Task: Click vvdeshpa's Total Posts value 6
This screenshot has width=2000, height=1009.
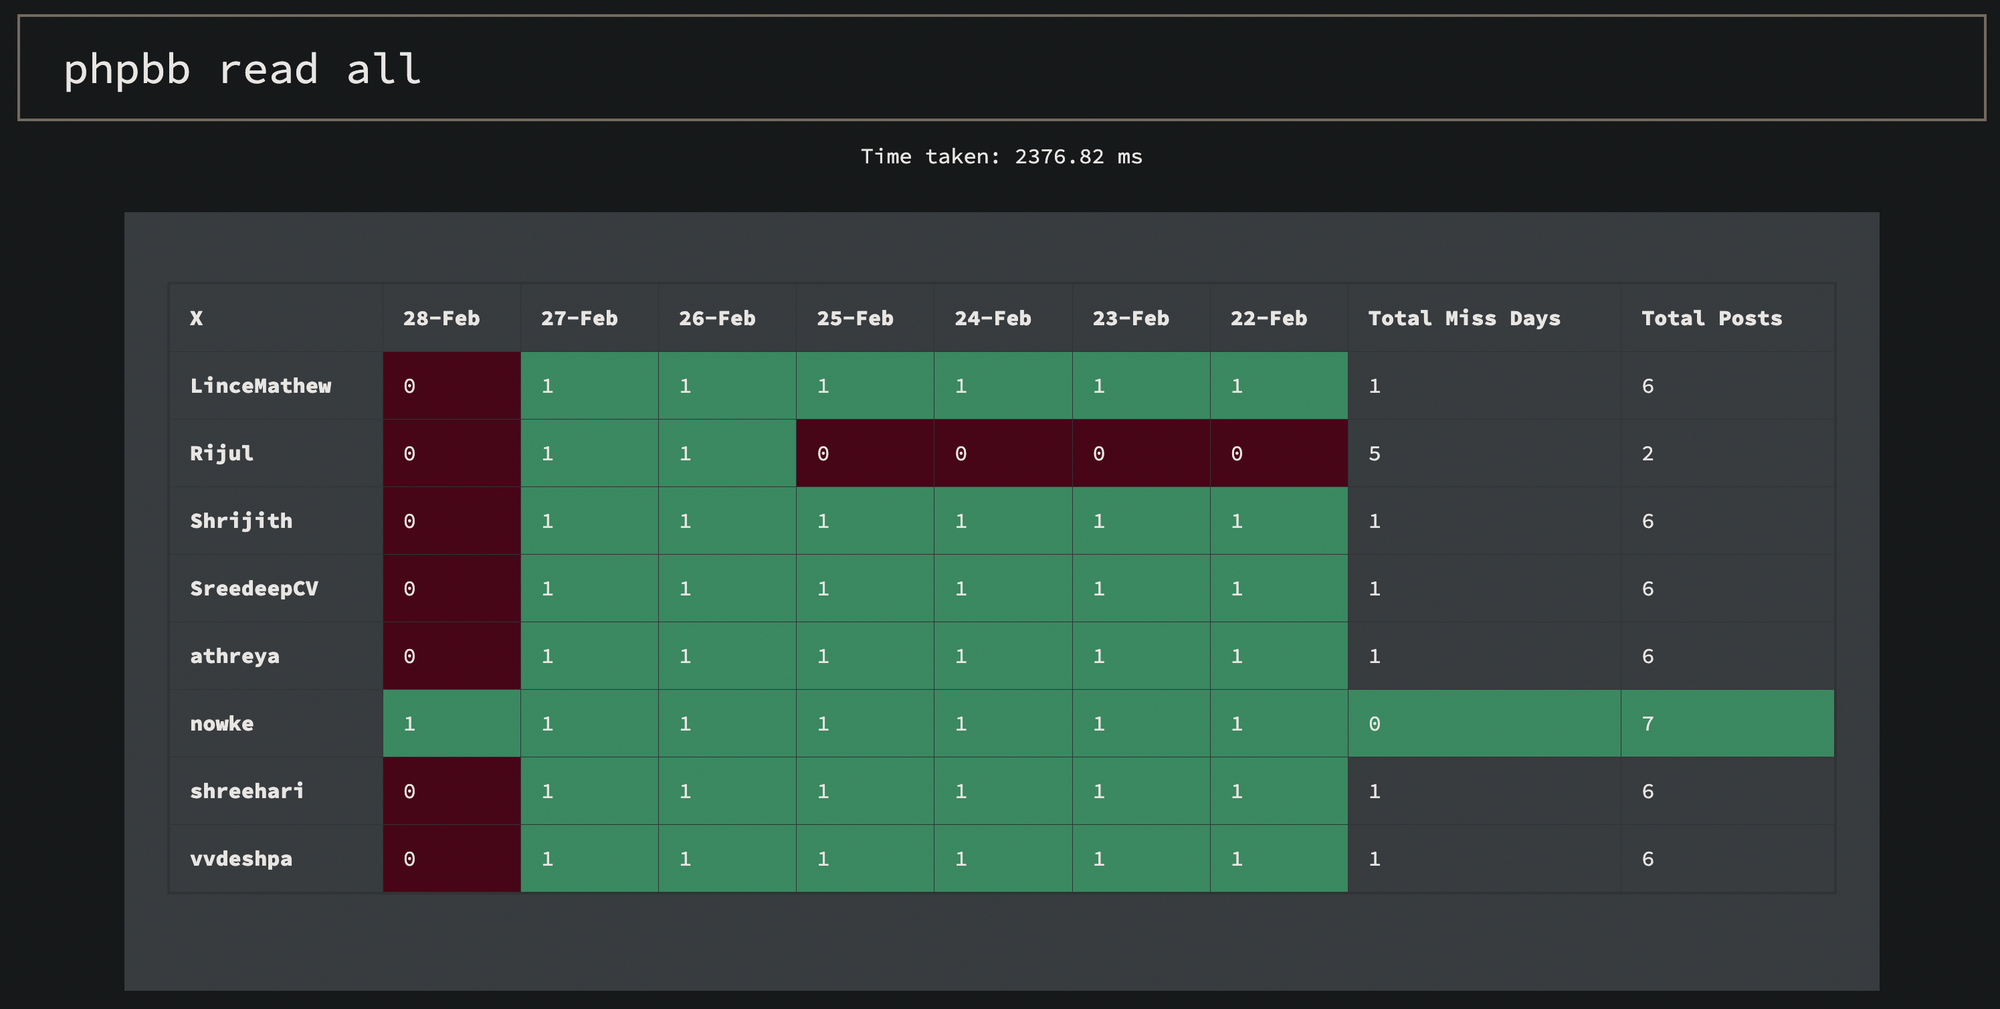Action: tap(1728, 859)
